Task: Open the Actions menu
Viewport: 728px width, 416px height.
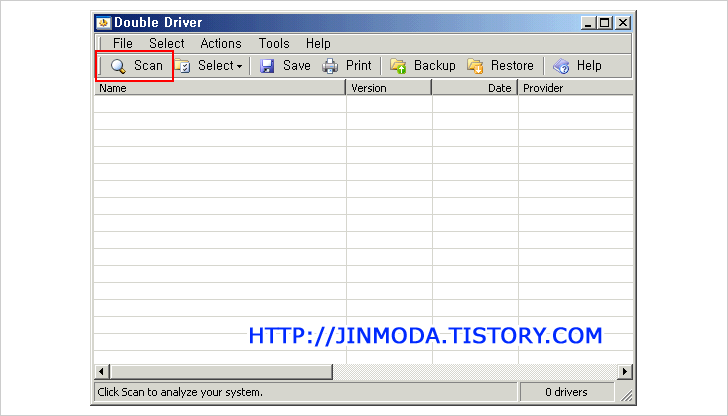Action: [221, 43]
